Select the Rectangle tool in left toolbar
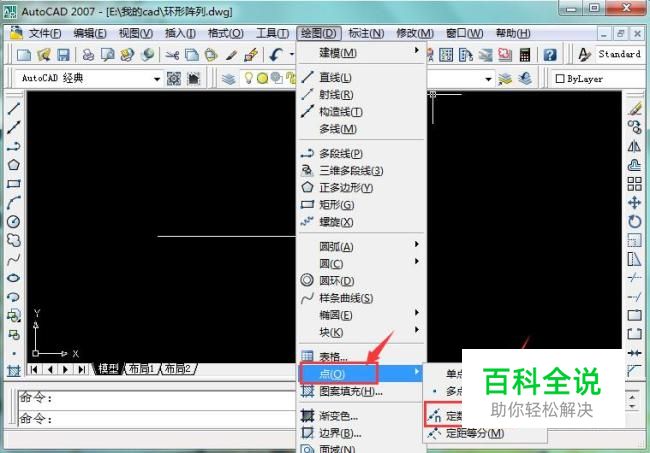 click(x=14, y=184)
